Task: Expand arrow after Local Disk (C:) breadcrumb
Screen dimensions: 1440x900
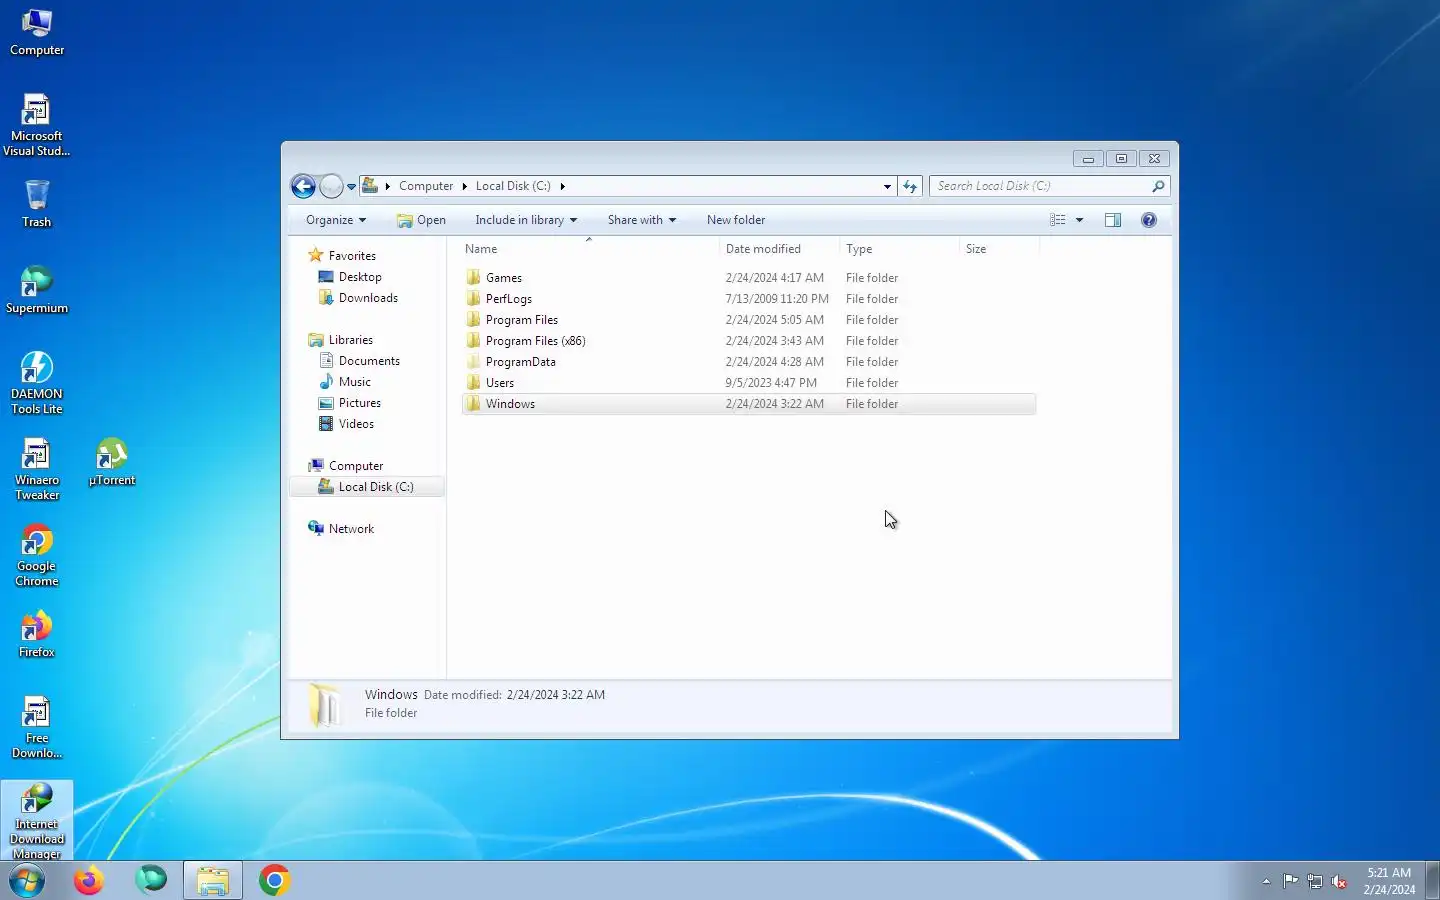Action: coord(562,186)
